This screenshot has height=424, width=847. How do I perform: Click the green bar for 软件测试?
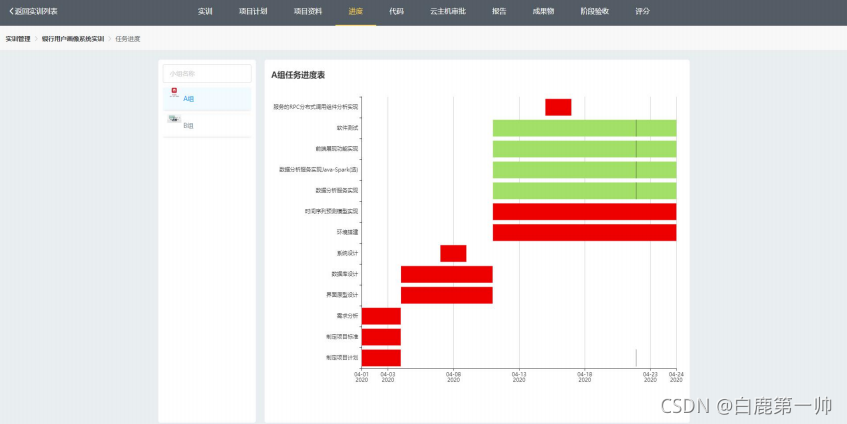584,128
